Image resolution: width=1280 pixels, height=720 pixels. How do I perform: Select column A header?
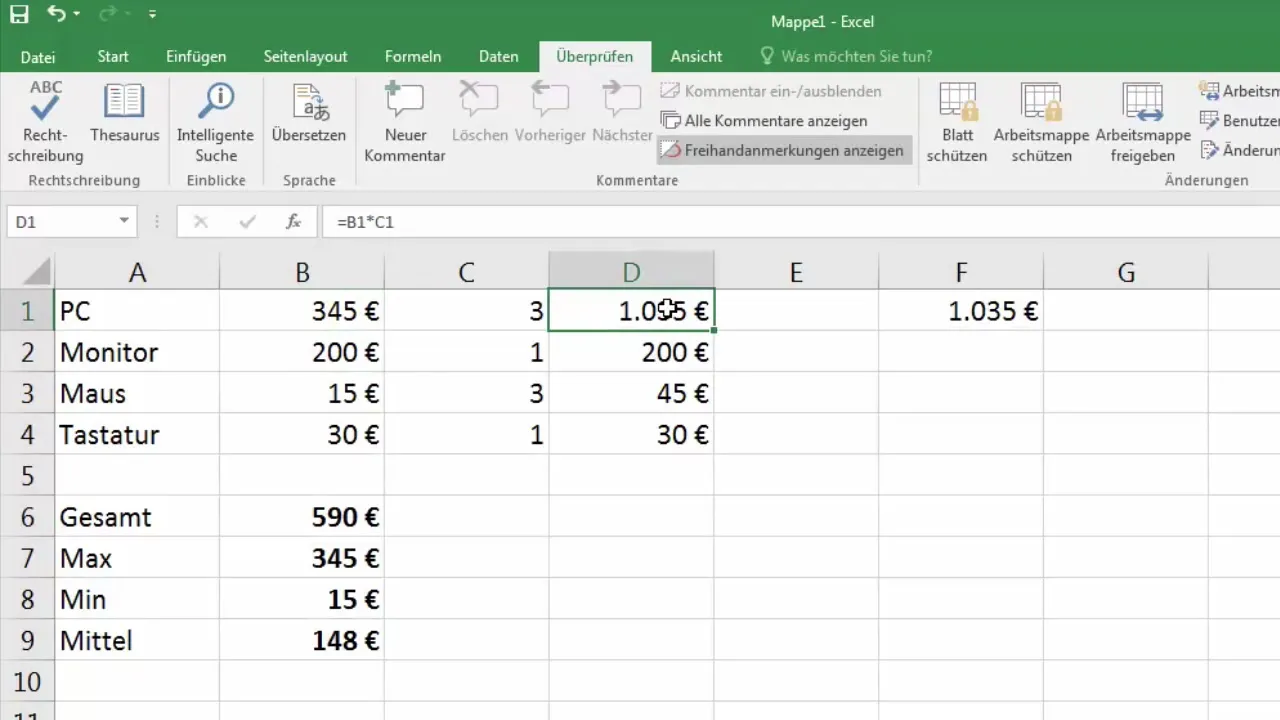(137, 272)
